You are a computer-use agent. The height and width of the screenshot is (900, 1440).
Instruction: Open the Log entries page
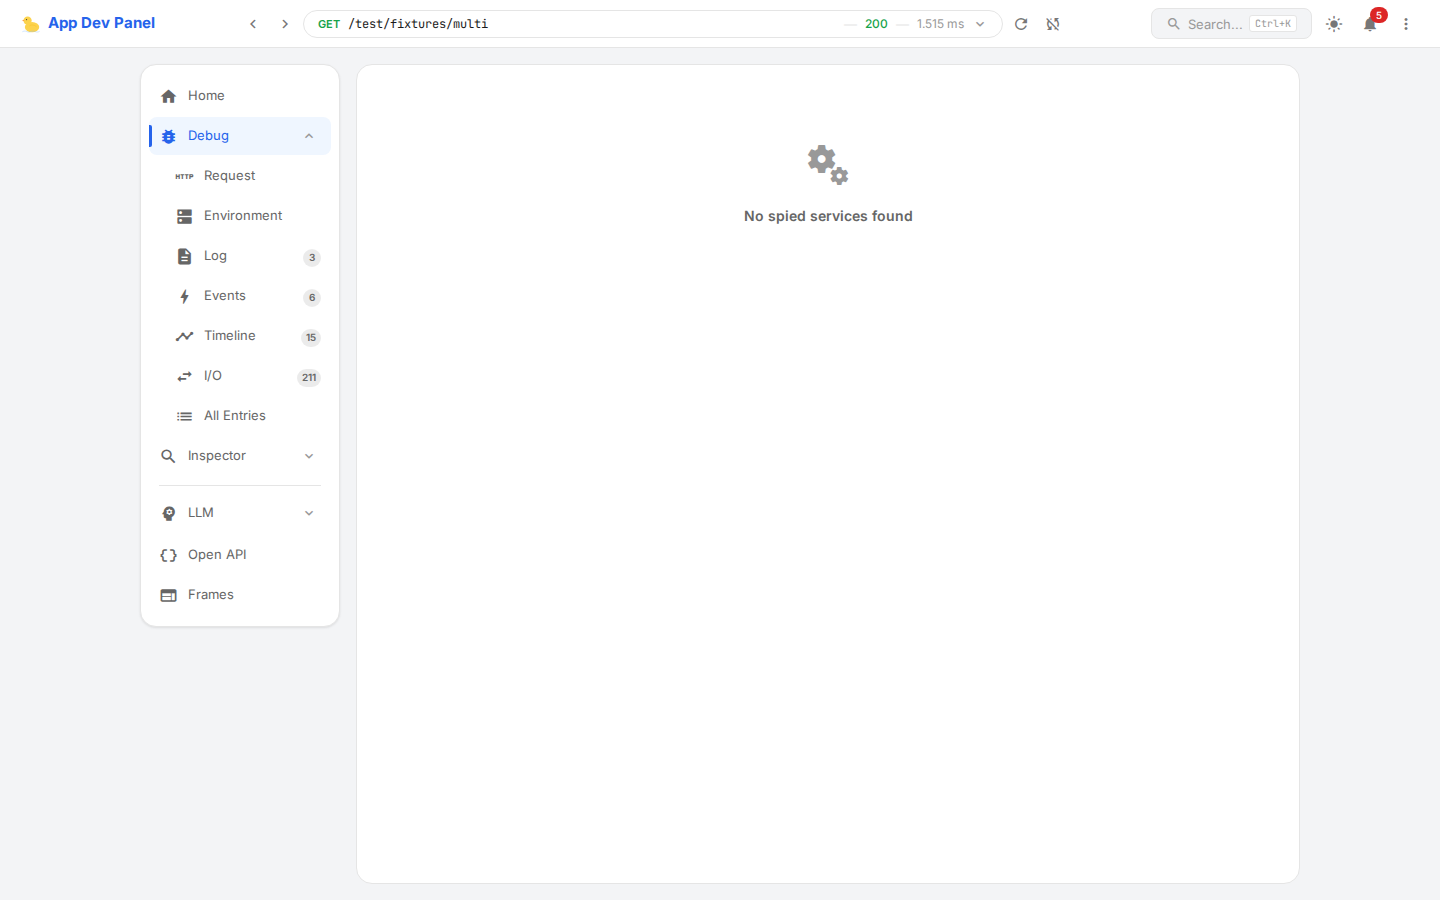[x=215, y=256]
